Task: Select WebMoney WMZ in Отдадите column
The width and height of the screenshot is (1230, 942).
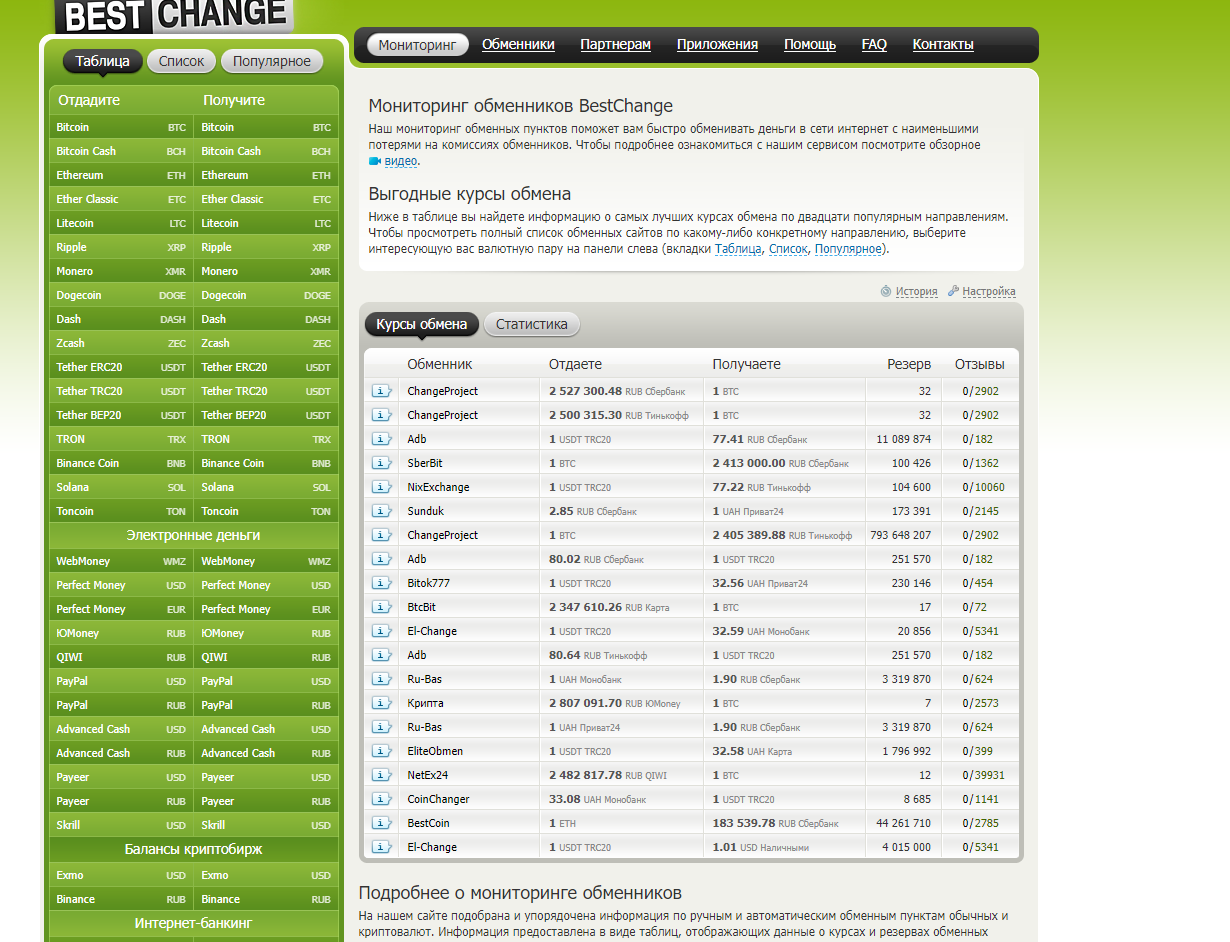Action: pyautogui.click(x=121, y=561)
